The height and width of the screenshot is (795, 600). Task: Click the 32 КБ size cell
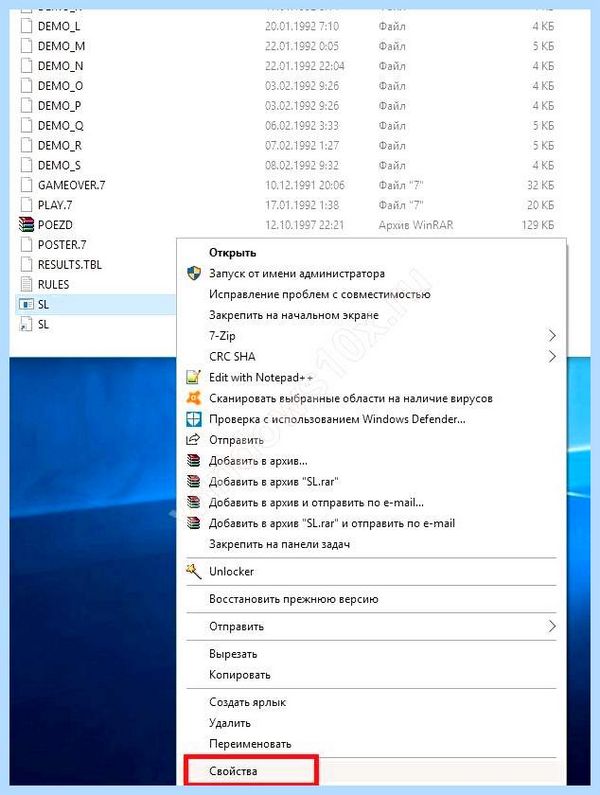[541, 185]
